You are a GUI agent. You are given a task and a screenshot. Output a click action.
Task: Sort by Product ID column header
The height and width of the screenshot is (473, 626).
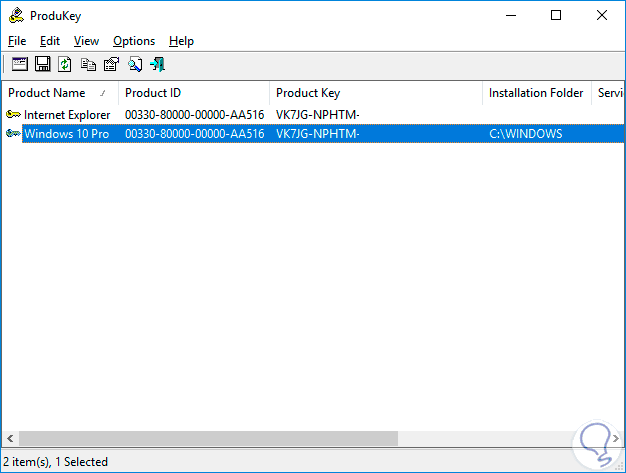click(194, 93)
